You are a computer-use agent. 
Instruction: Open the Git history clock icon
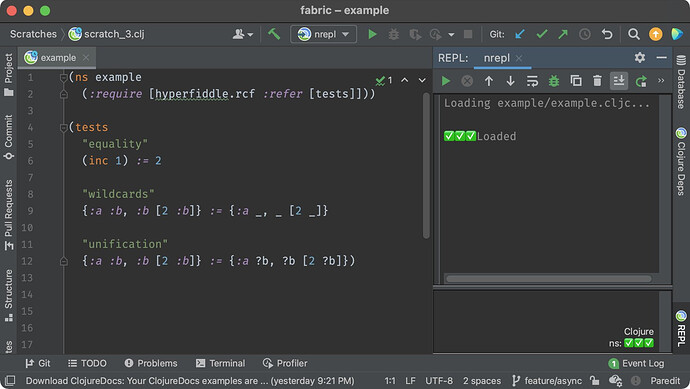pos(584,34)
